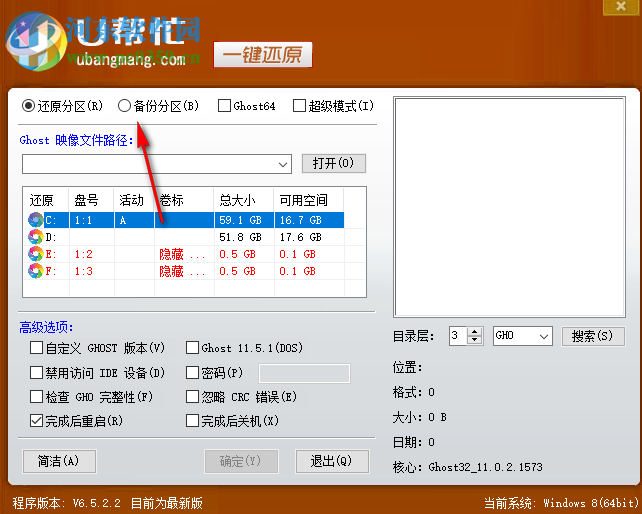Click the 一键还原 logo banner
The width and height of the screenshot is (642, 514).
(x=262, y=54)
